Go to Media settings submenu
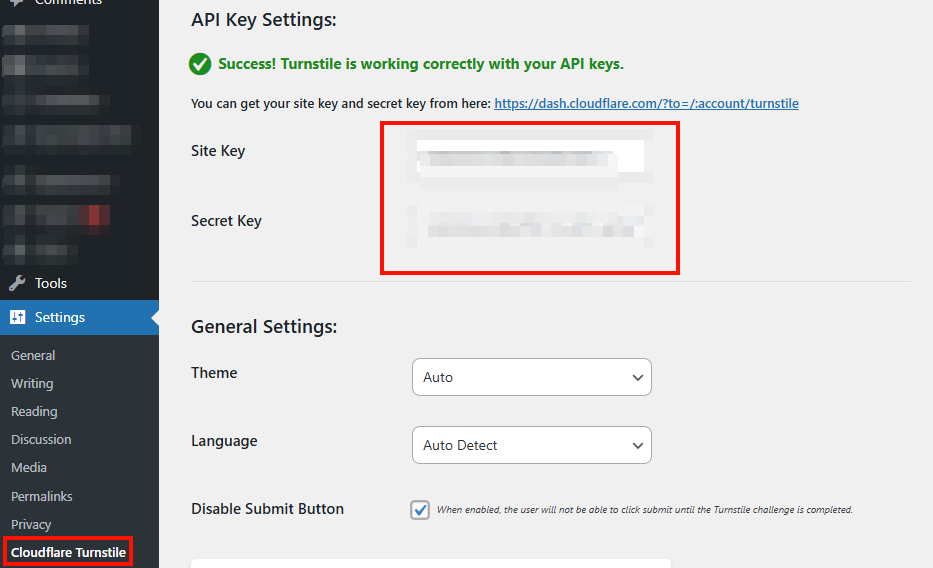The width and height of the screenshot is (933, 568). (x=29, y=467)
